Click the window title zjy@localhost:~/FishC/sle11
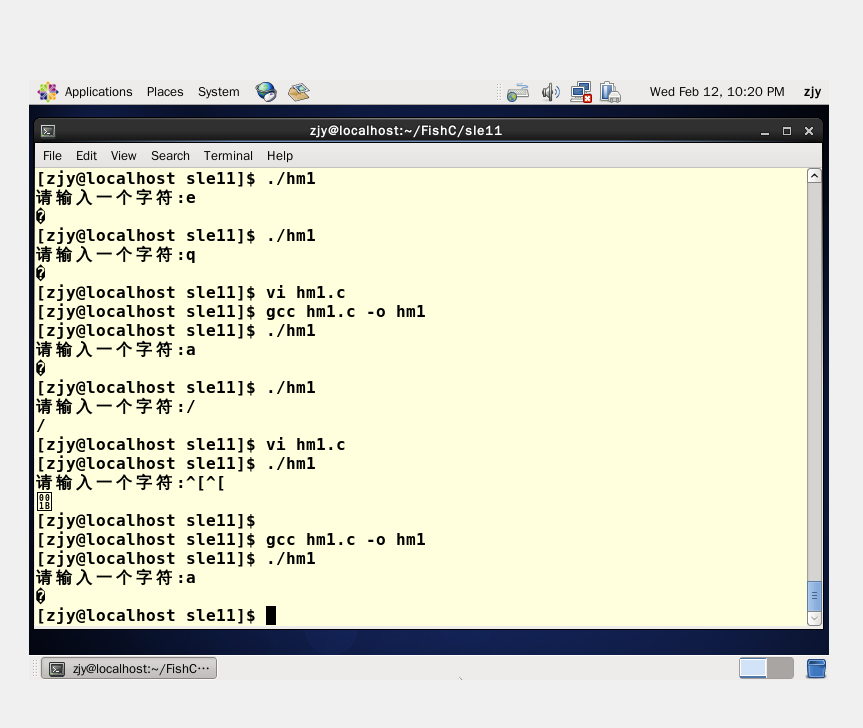 (406, 131)
